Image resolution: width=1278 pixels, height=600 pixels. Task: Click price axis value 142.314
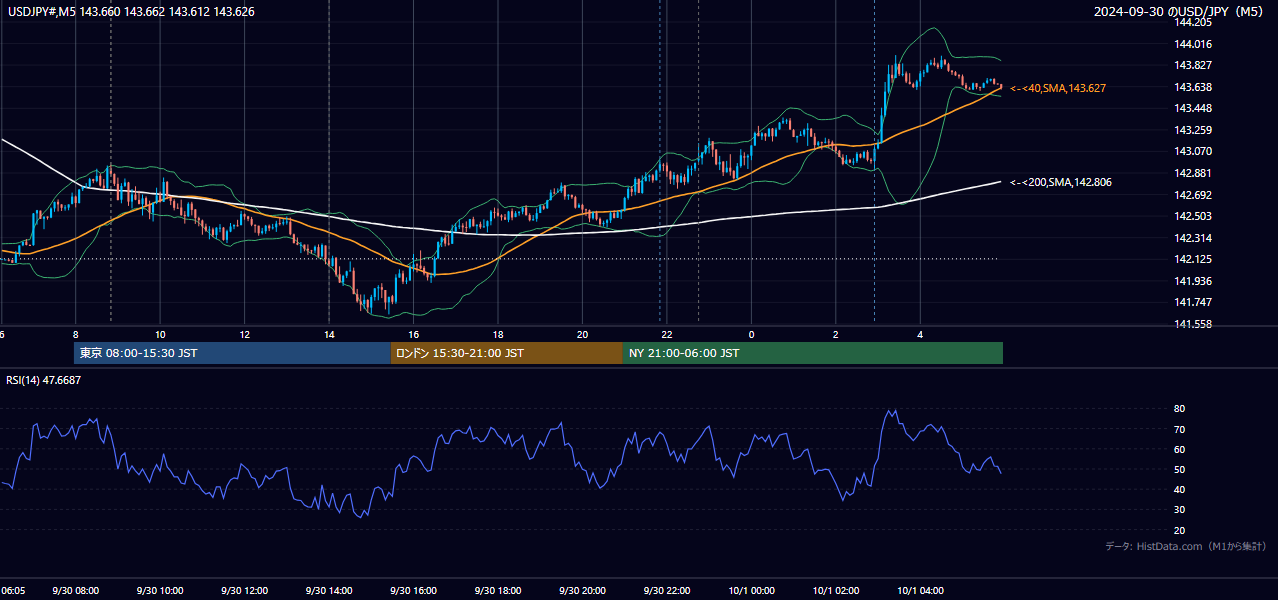pos(1193,238)
